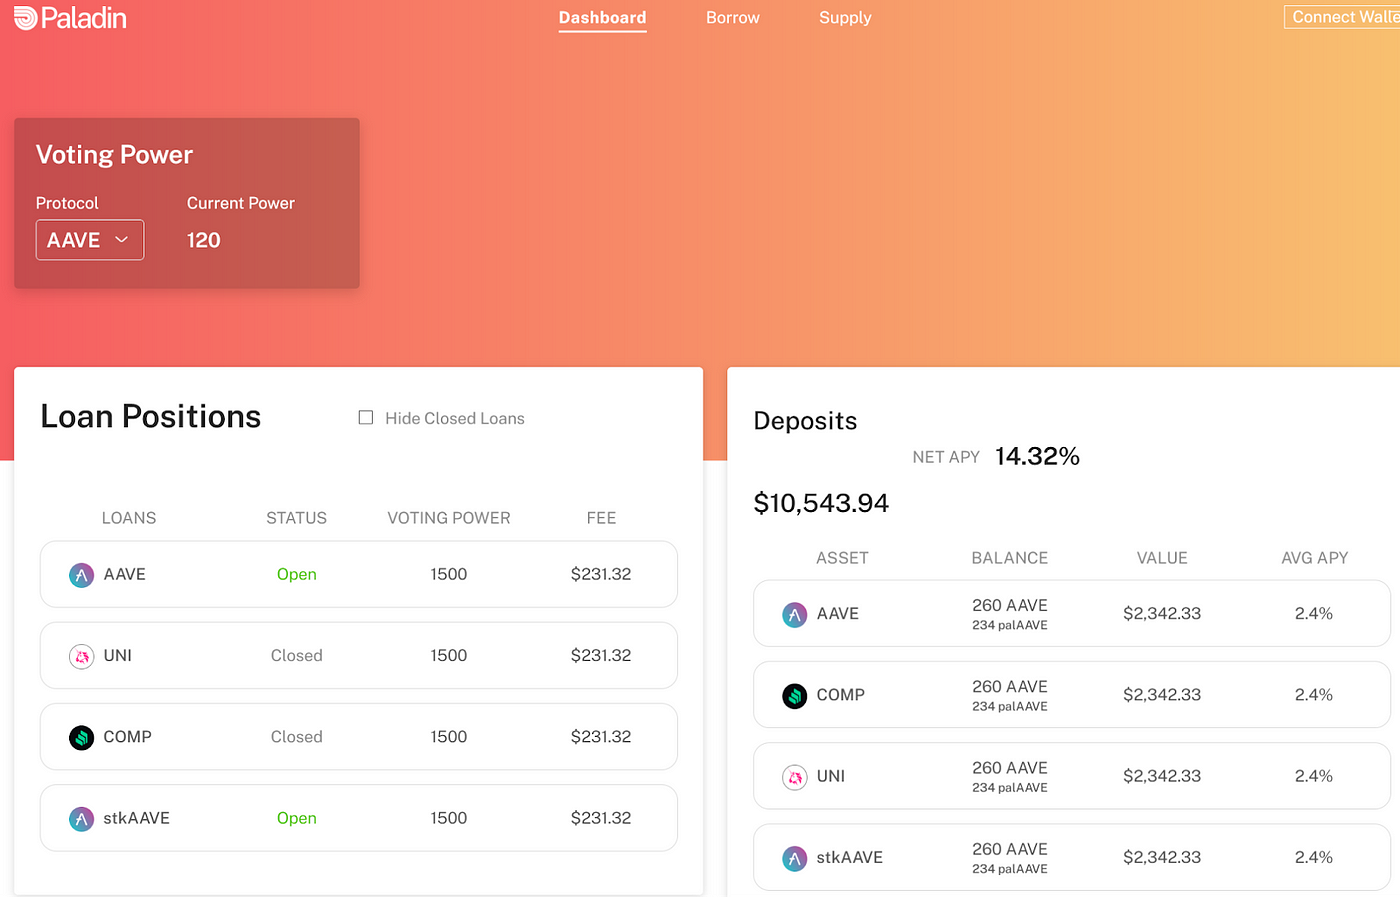Click the Connect Wallet button
The image size is (1400, 897).
[1342, 17]
